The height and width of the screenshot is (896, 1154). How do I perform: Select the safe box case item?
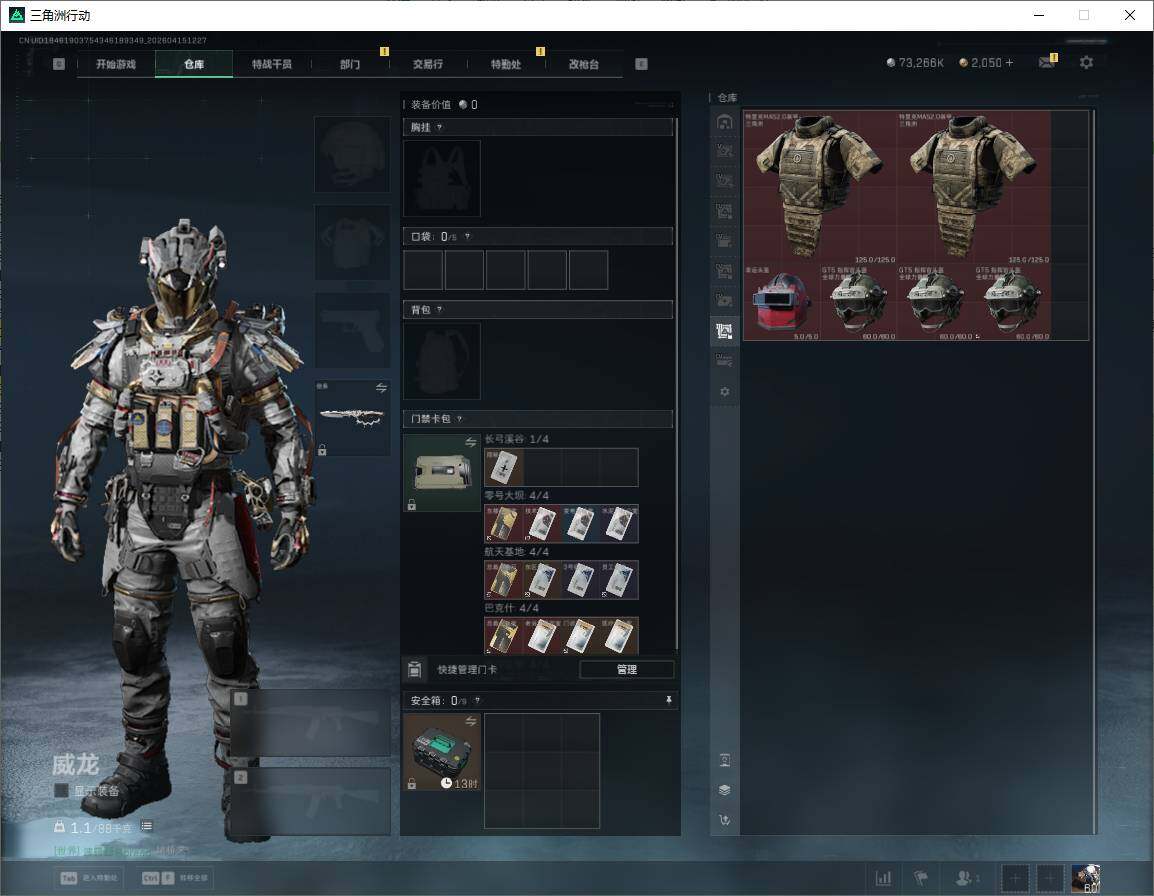coord(442,752)
